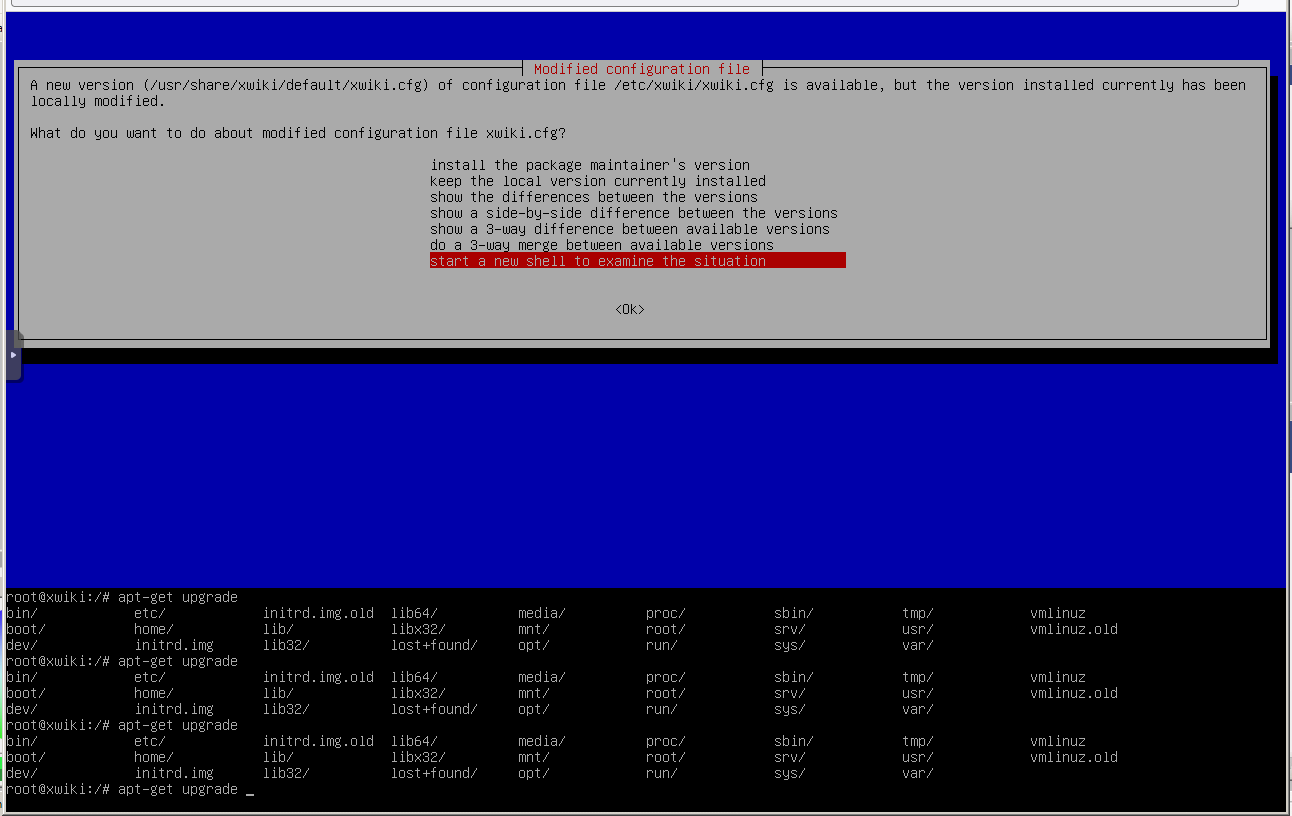
Task: Choose "show the differences between the versions"
Action: click(594, 197)
